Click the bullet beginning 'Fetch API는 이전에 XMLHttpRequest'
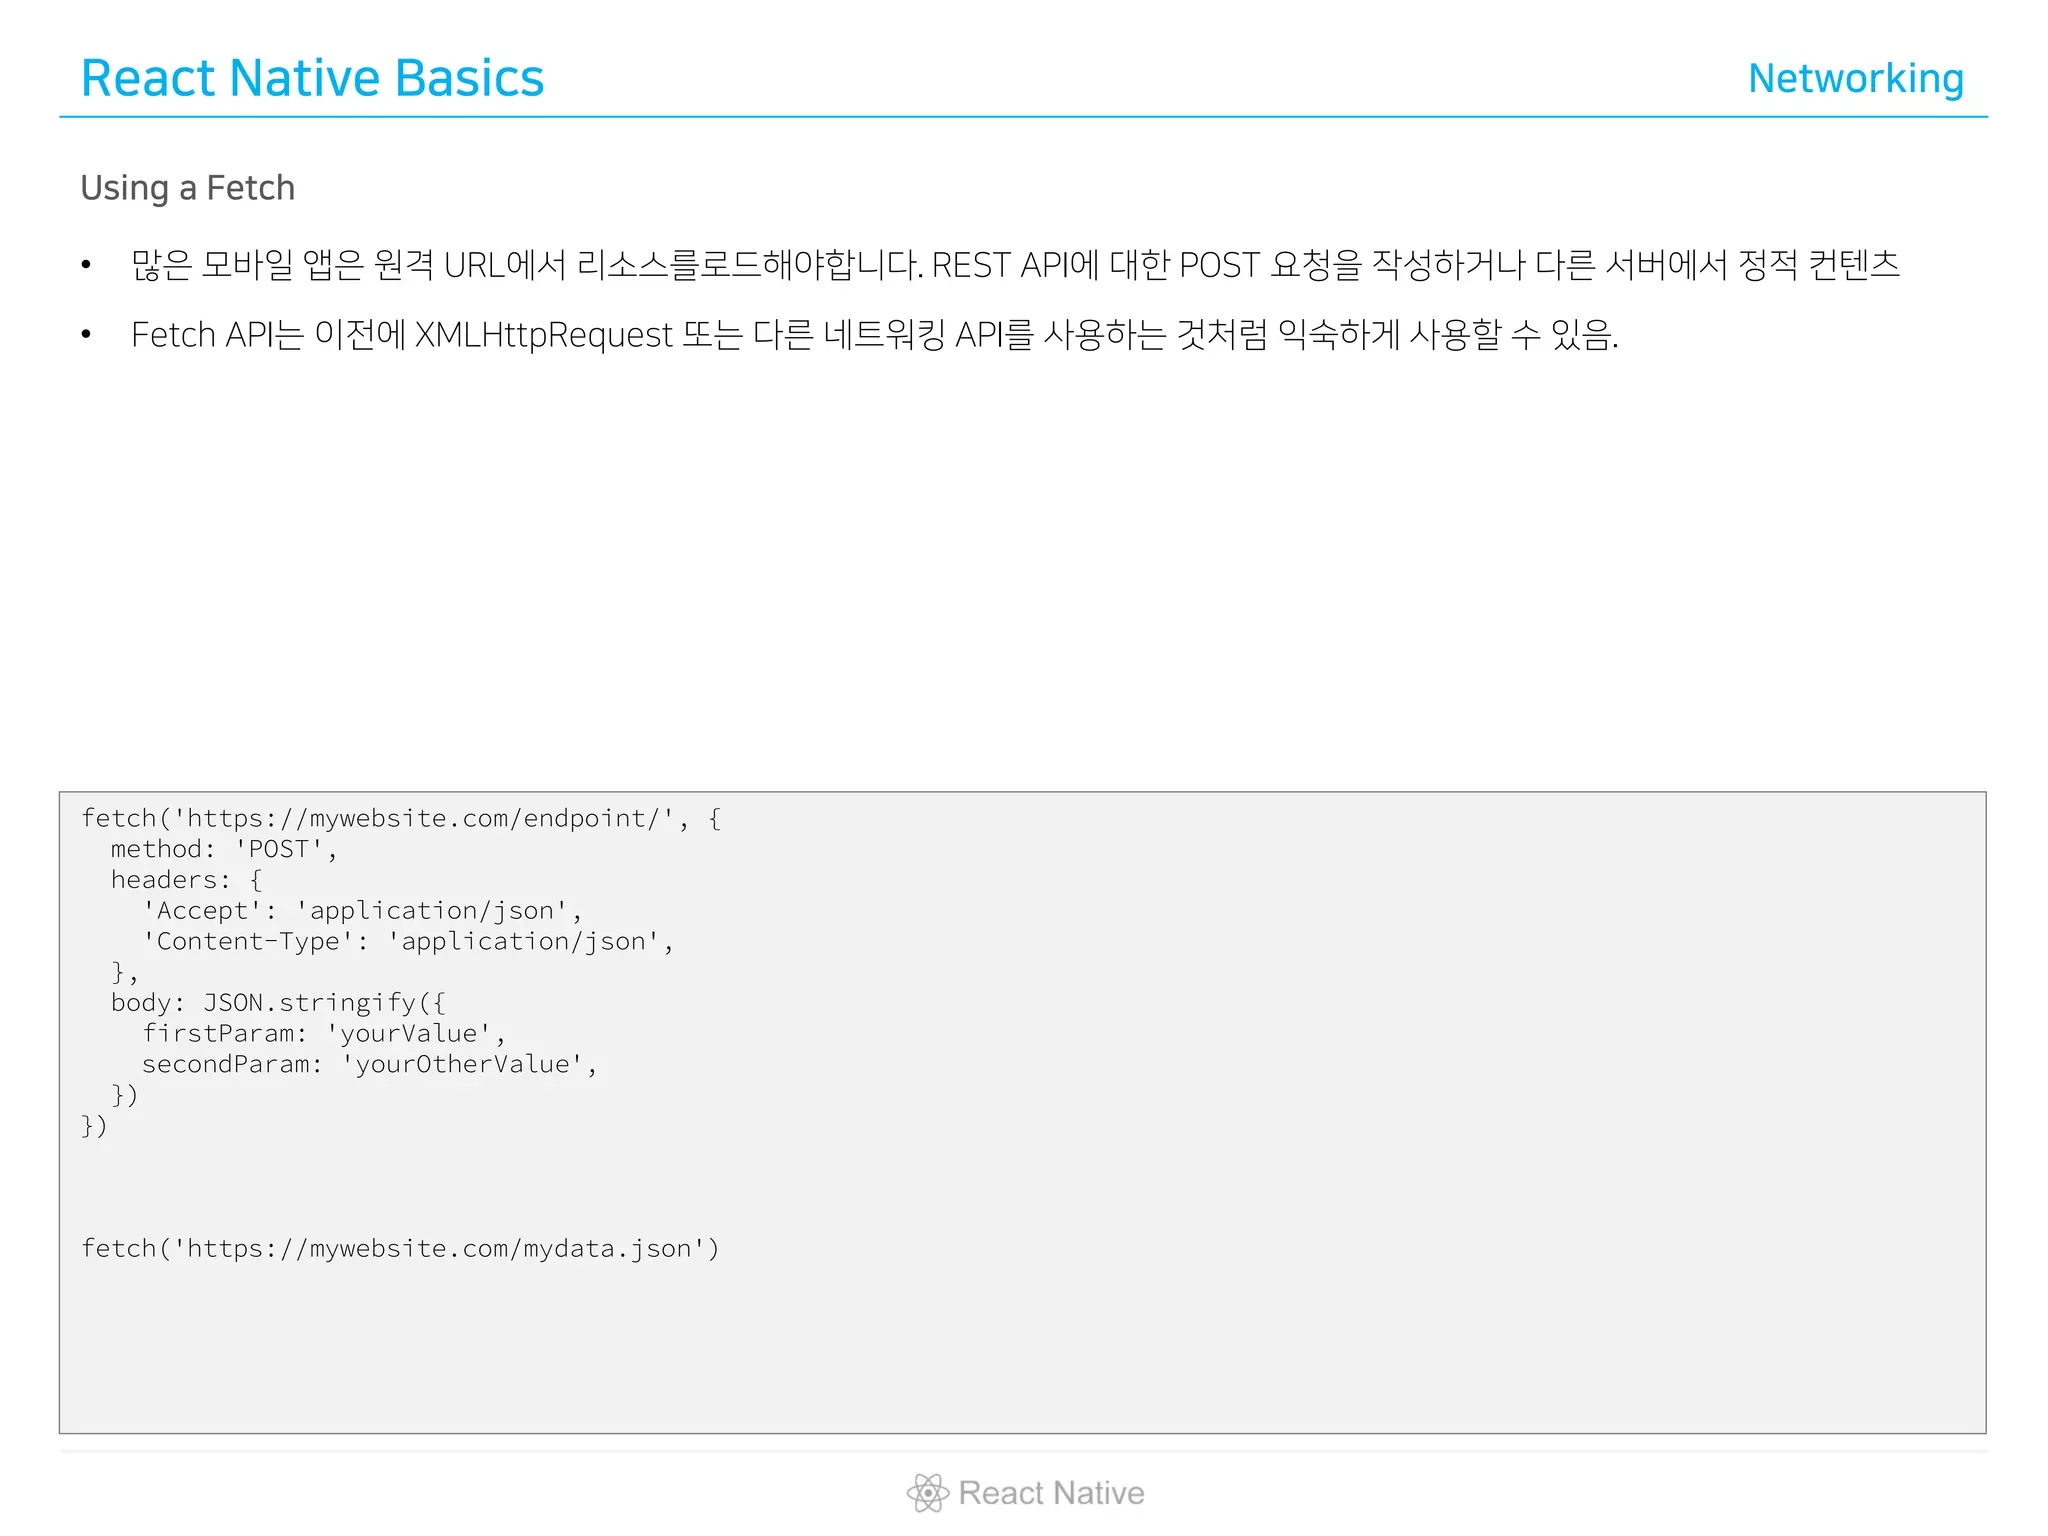 pyautogui.click(x=875, y=335)
